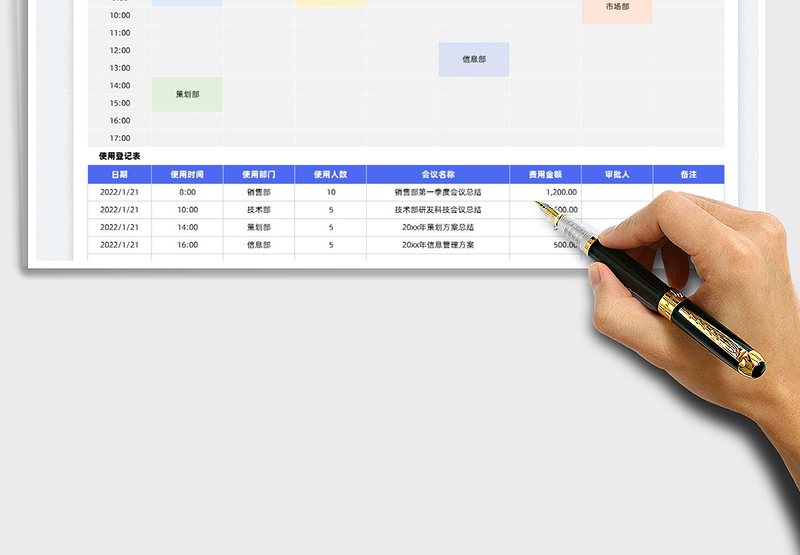Select the 审批人 column header
Viewport: 800px width, 555px height.
click(x=617, y=174)
